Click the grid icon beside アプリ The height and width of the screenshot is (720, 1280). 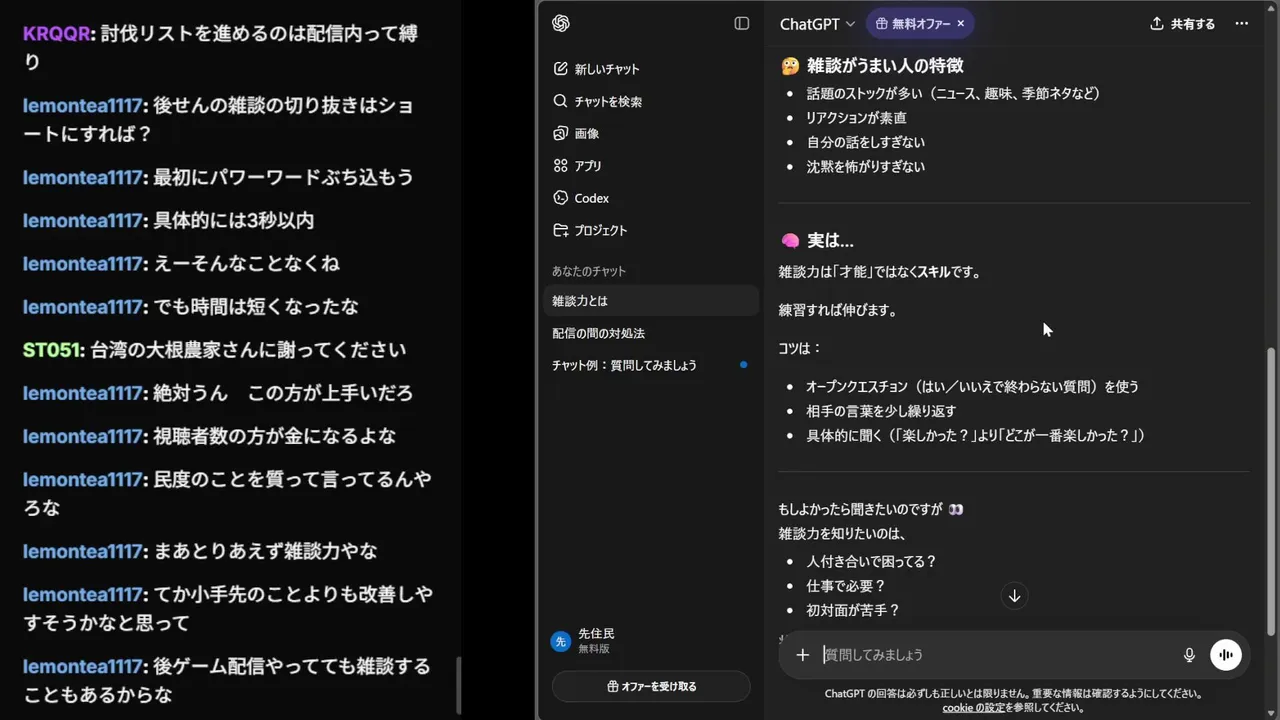560,166
